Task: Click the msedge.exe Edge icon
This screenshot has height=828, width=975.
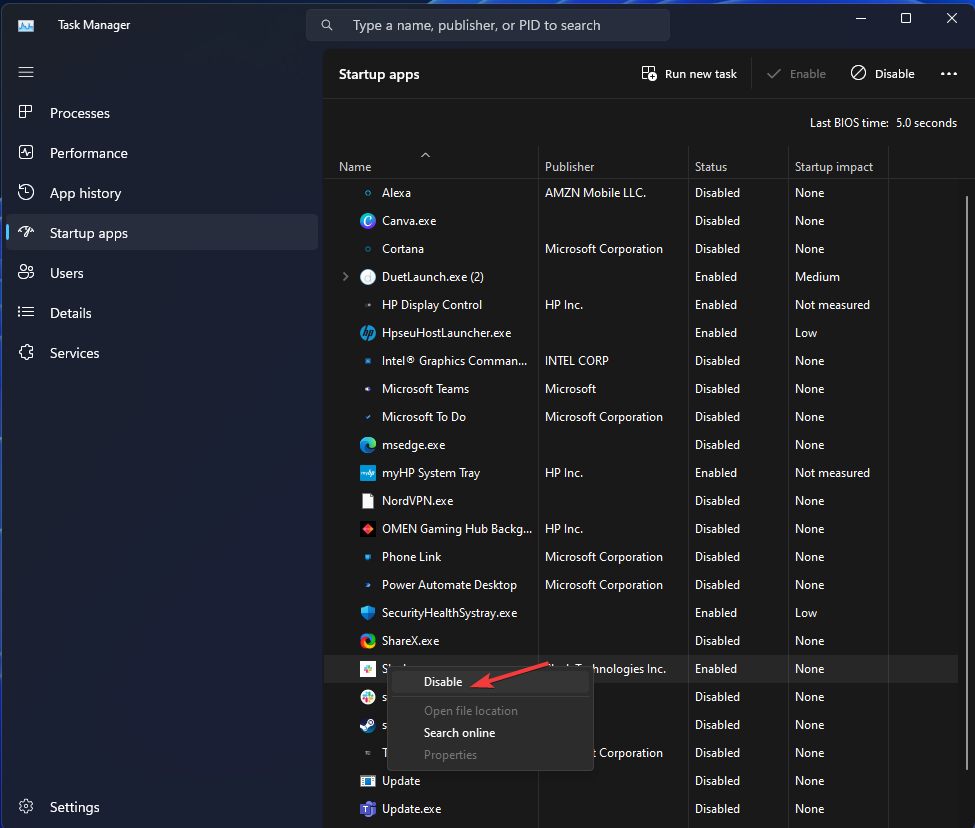Action: 368,444
